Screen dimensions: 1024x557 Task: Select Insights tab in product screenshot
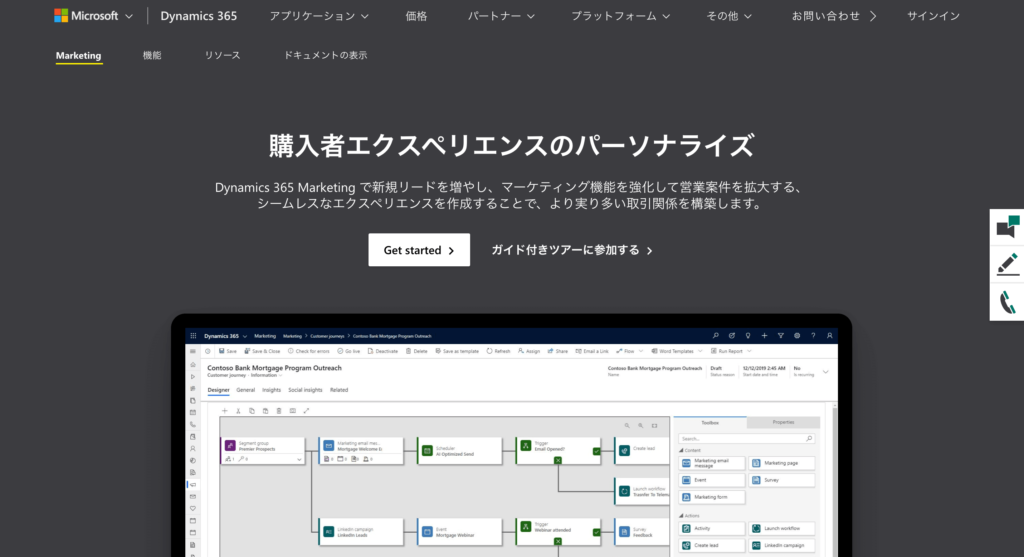271,390
